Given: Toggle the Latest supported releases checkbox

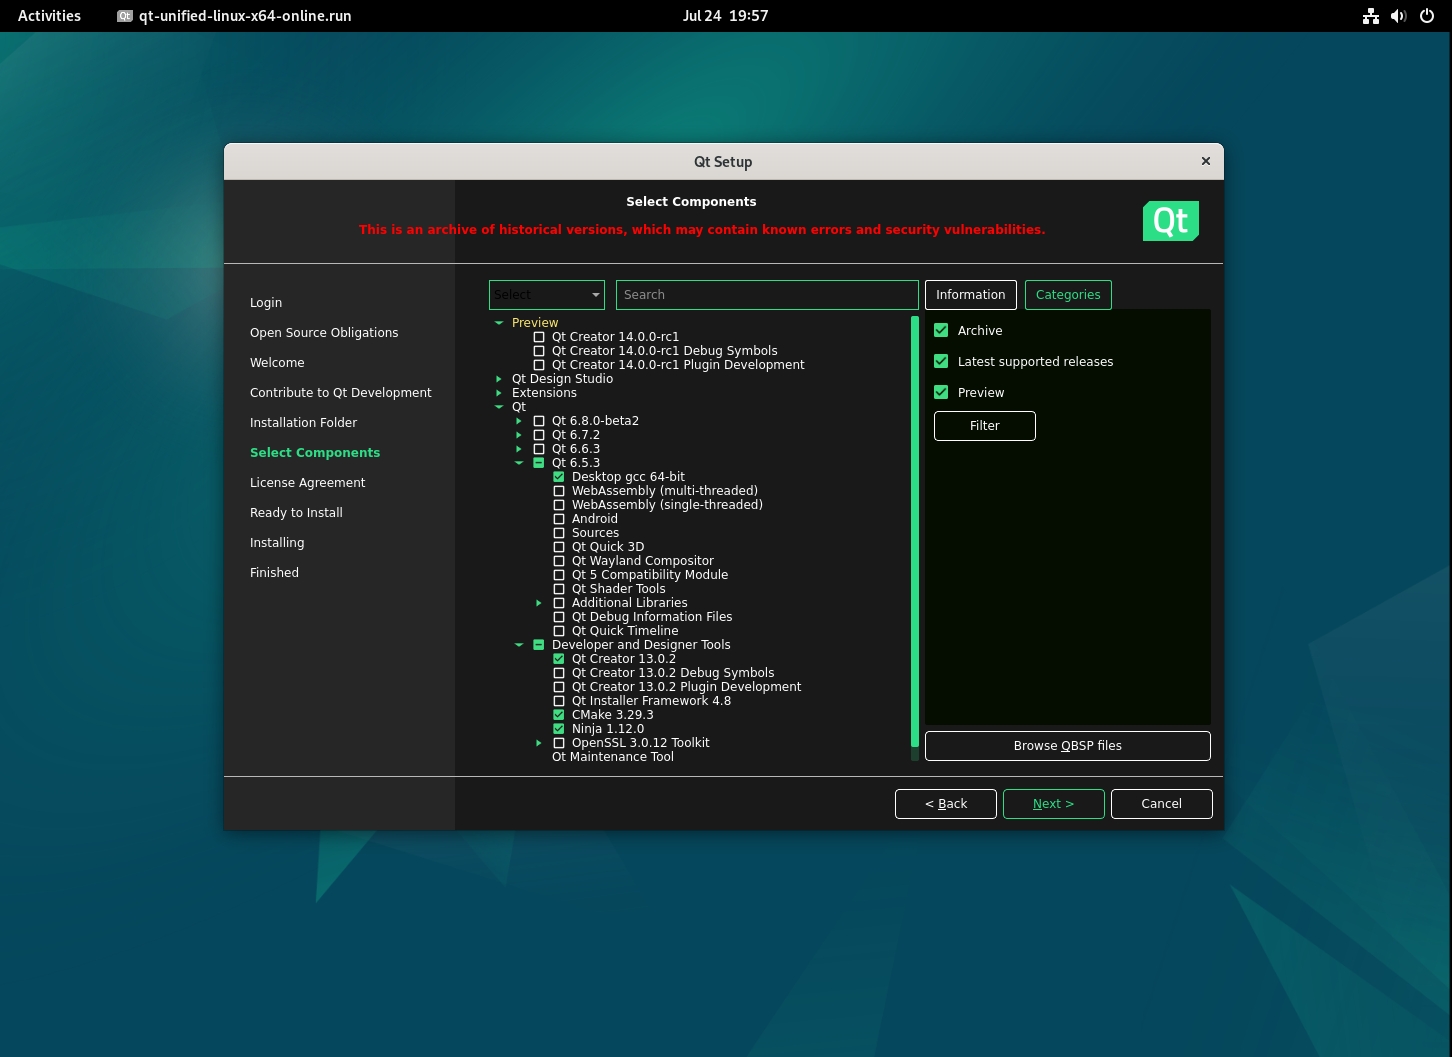Looking at the screenshot, I should coord(941,361).
